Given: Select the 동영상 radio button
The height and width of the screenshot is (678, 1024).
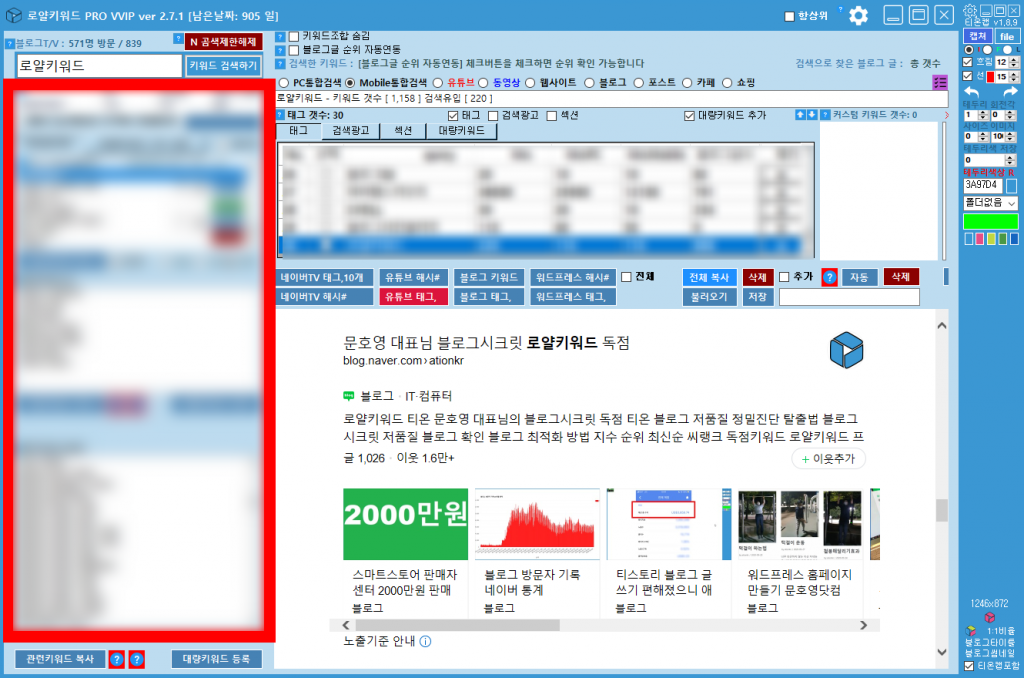Looking at the screenshot, I should [x=483, y=83].
